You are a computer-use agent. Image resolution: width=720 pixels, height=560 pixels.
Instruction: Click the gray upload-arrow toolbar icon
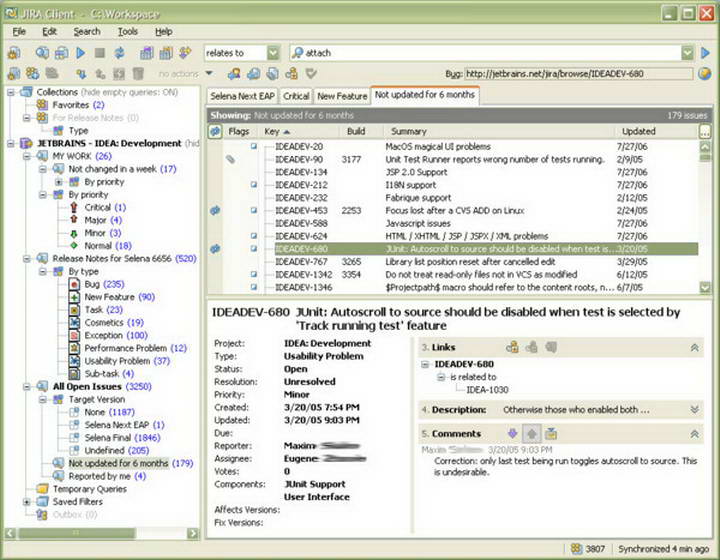coord(100,73)
